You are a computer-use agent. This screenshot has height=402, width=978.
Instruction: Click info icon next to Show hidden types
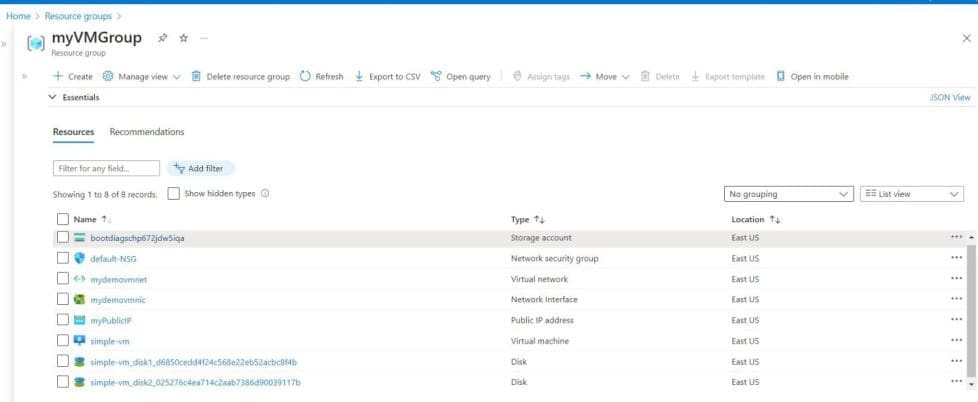[x=265, y=194]
